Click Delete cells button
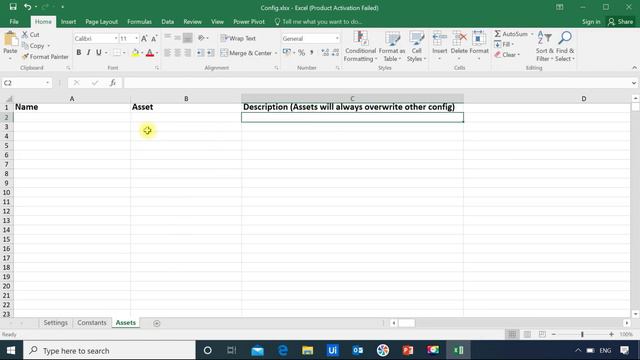 pos(459,46)
